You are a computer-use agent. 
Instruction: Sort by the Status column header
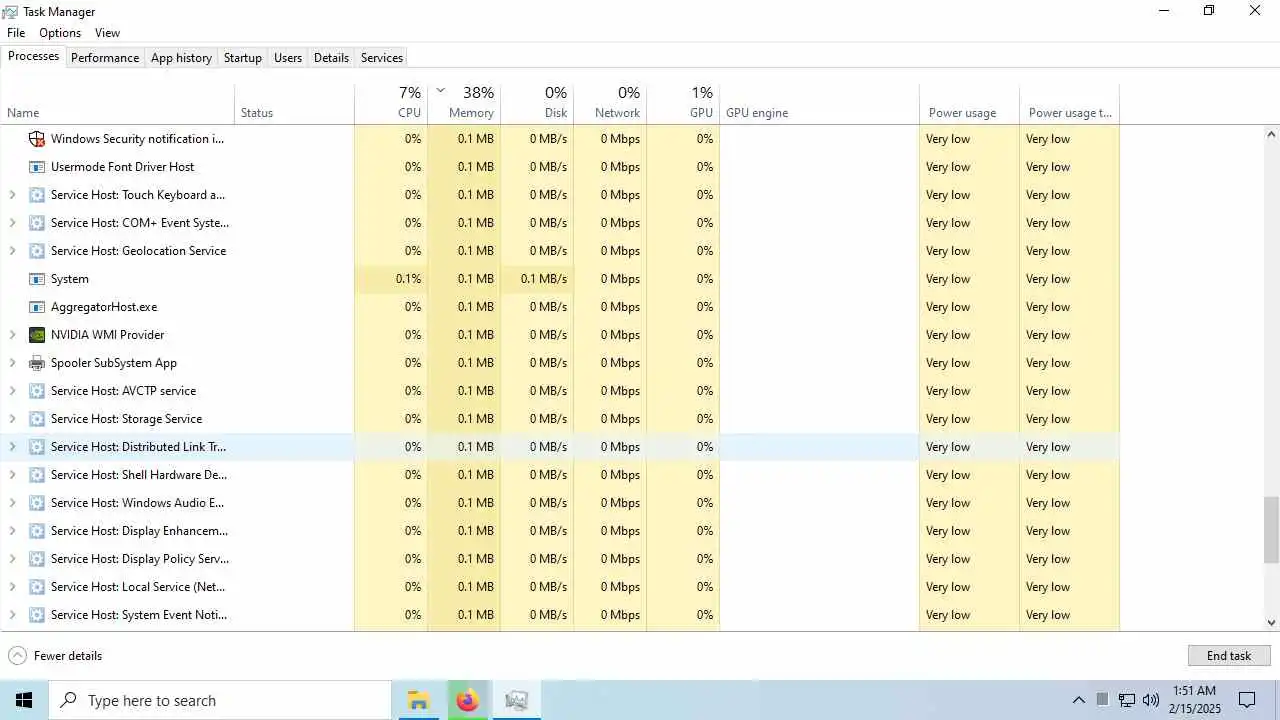295,103
